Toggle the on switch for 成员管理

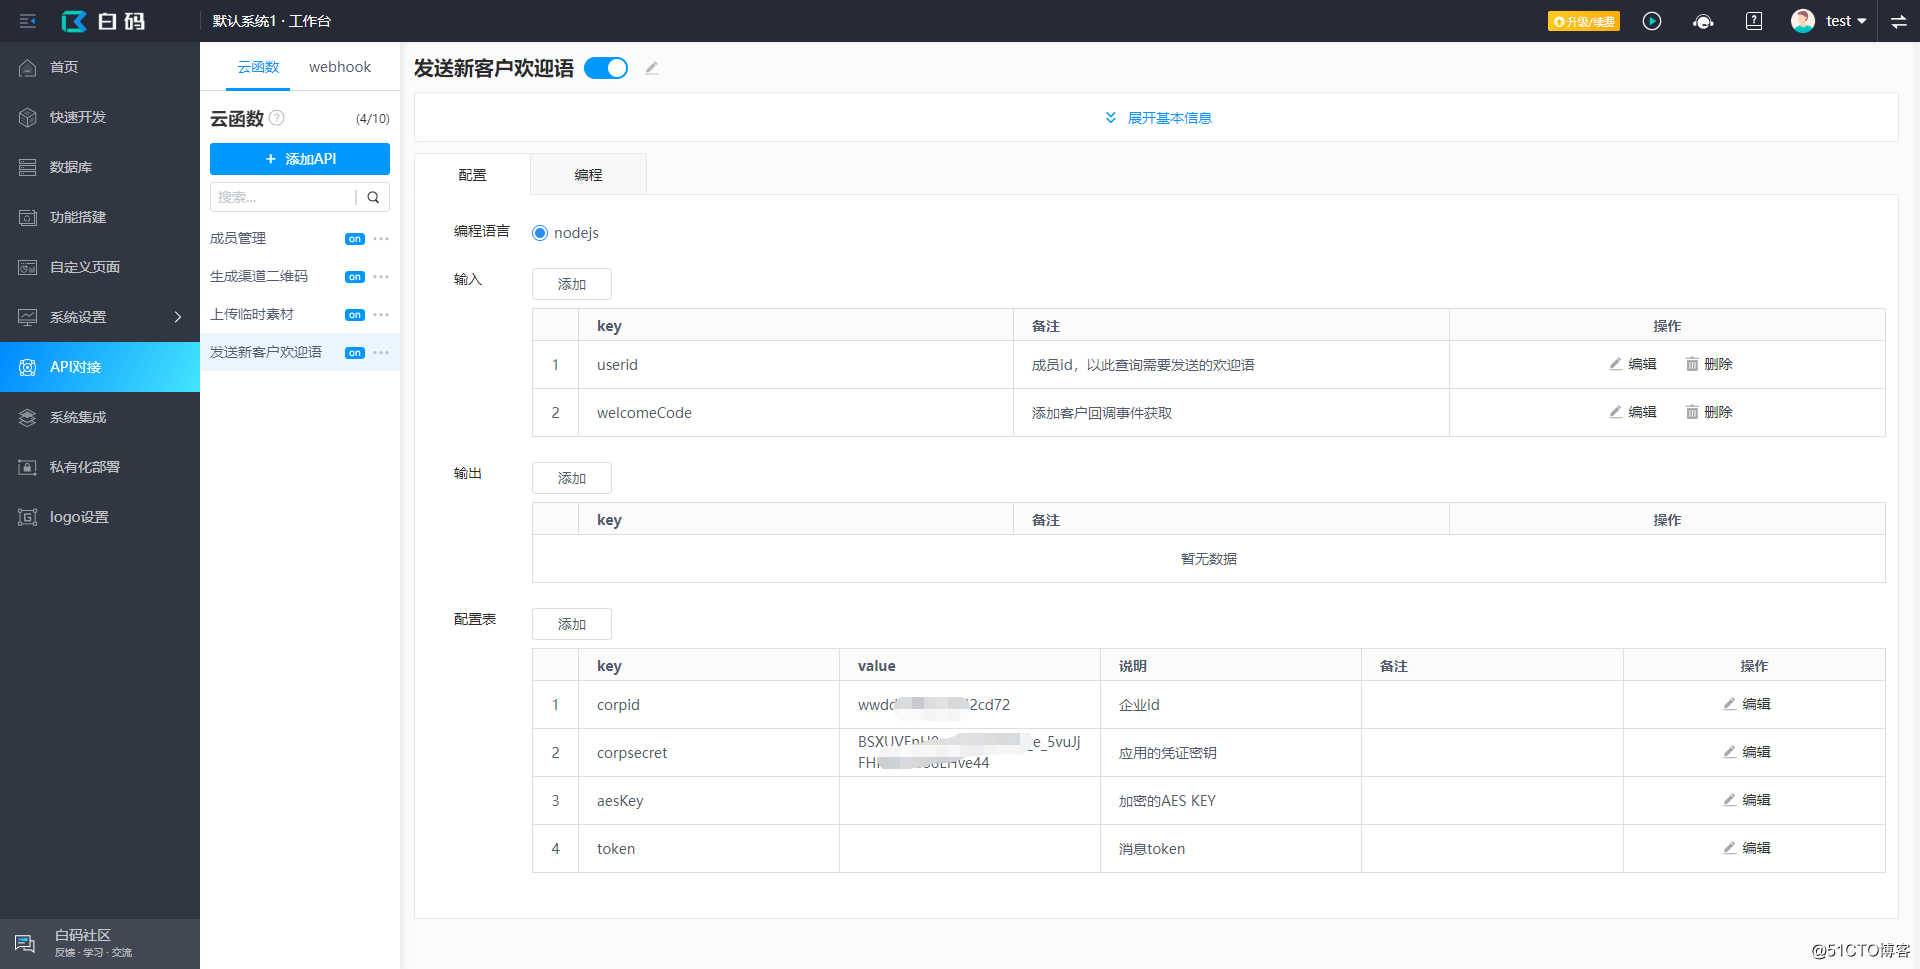(355, 239)
